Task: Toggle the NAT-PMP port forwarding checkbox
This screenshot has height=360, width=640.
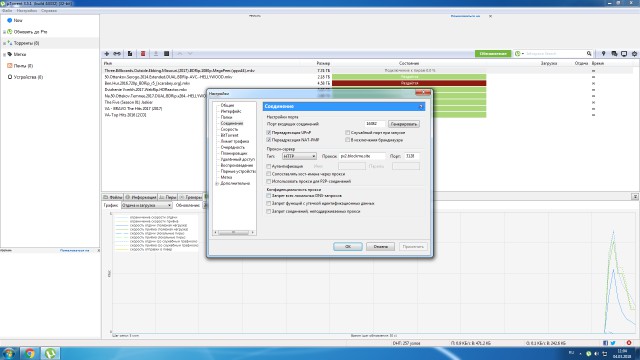Action: (269, 140)
